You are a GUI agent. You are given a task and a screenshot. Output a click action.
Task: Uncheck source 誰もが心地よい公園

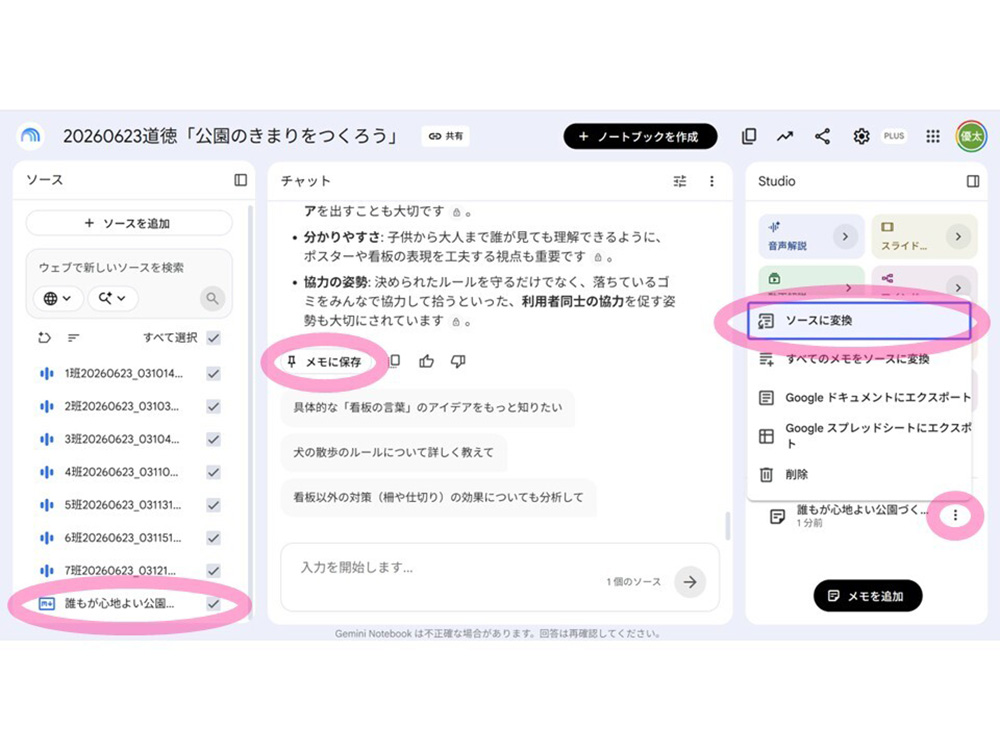214,603
